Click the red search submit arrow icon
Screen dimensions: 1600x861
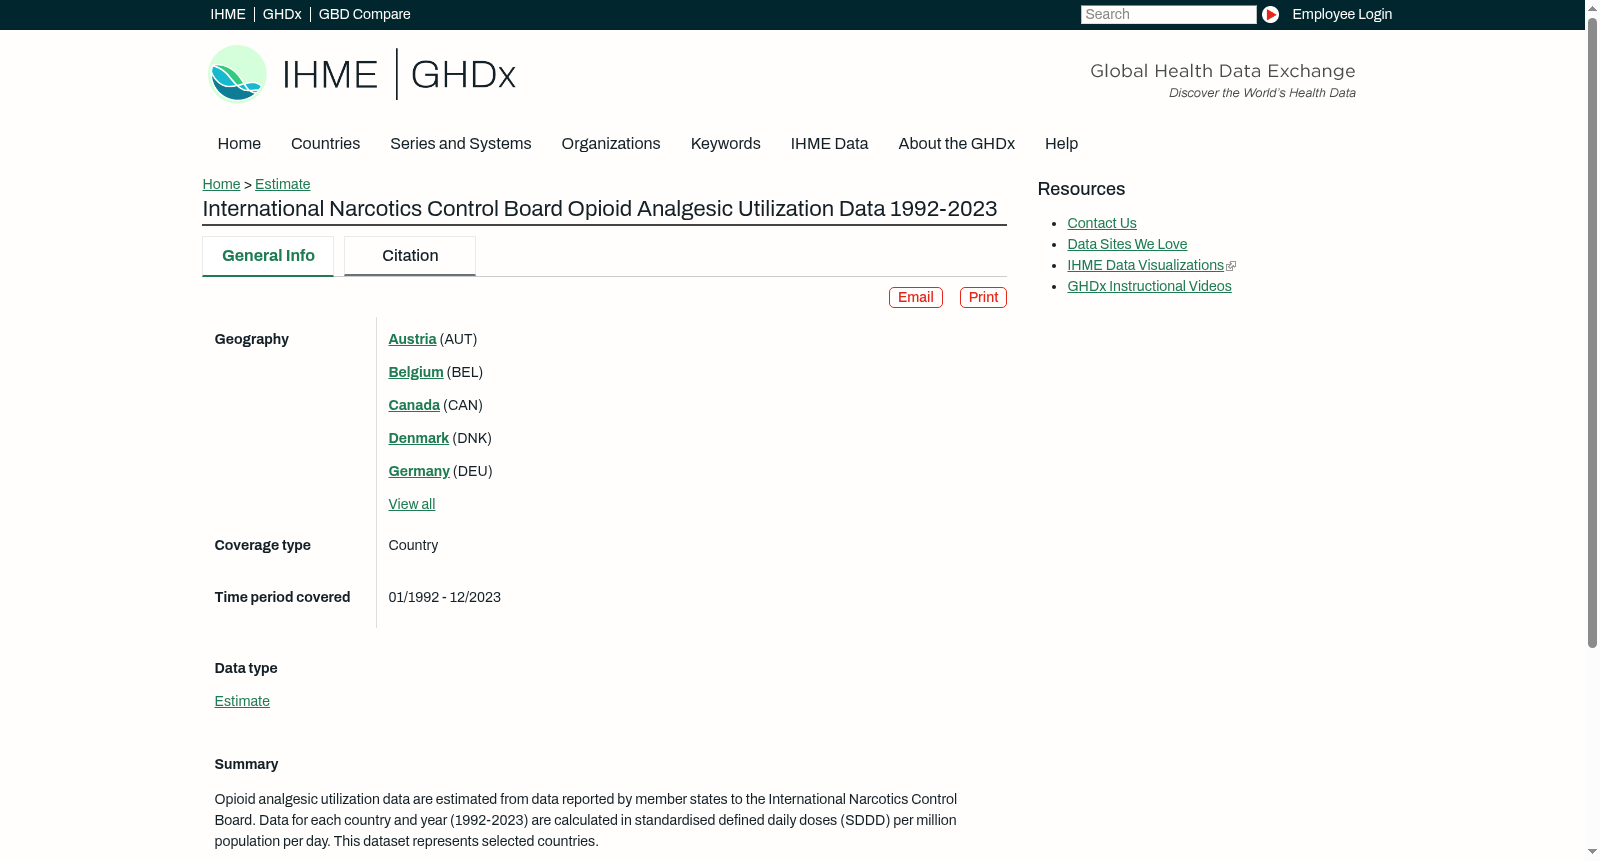[1270, 14]
